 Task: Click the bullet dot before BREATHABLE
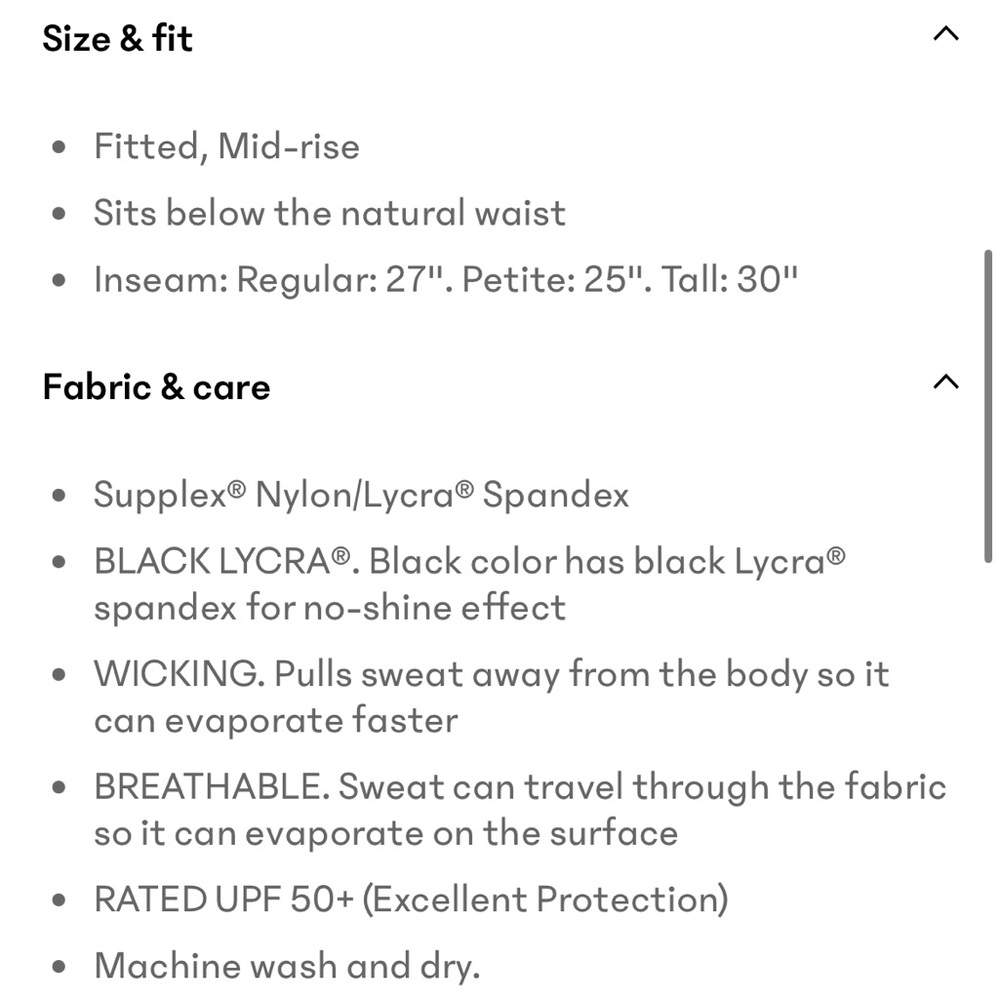tap(60, 786)
